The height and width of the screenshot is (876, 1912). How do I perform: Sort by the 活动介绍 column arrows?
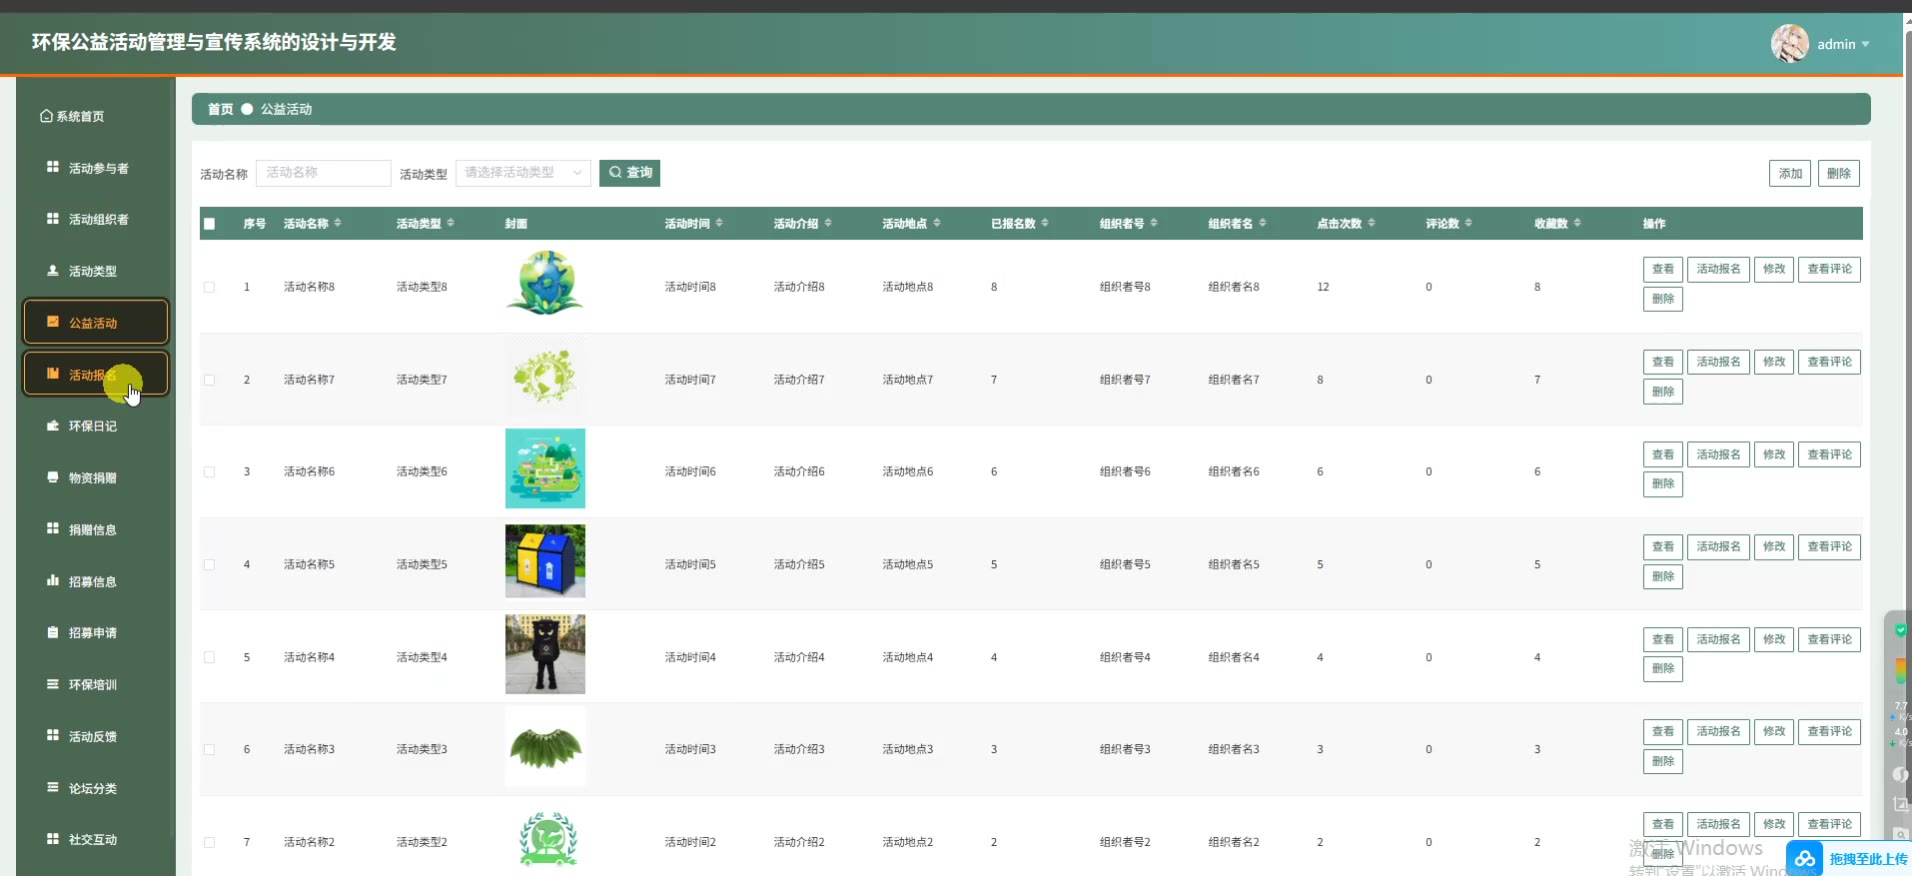pyautogui.click(x=829, y=223)
